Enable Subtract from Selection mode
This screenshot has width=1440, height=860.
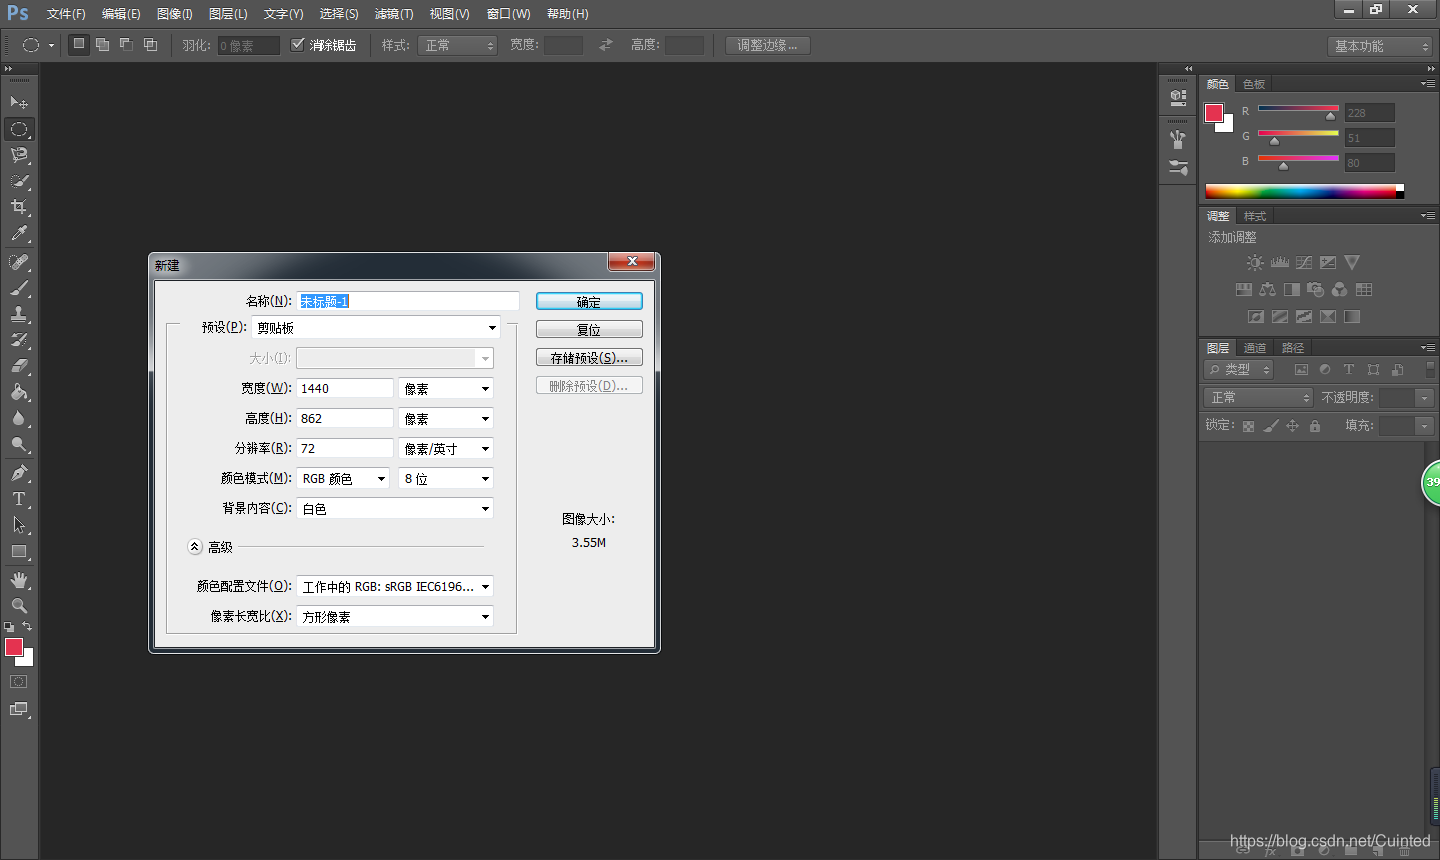click(127, 45)
